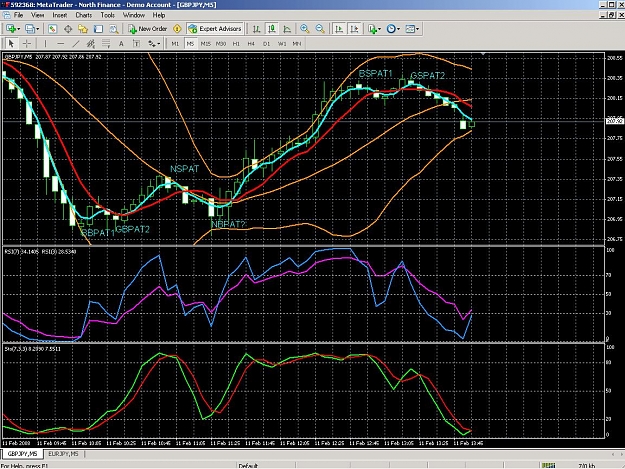Switch to Bar Chart display
Screen dimensions: 625x469
pyautogui.click(x=257, y=29)
